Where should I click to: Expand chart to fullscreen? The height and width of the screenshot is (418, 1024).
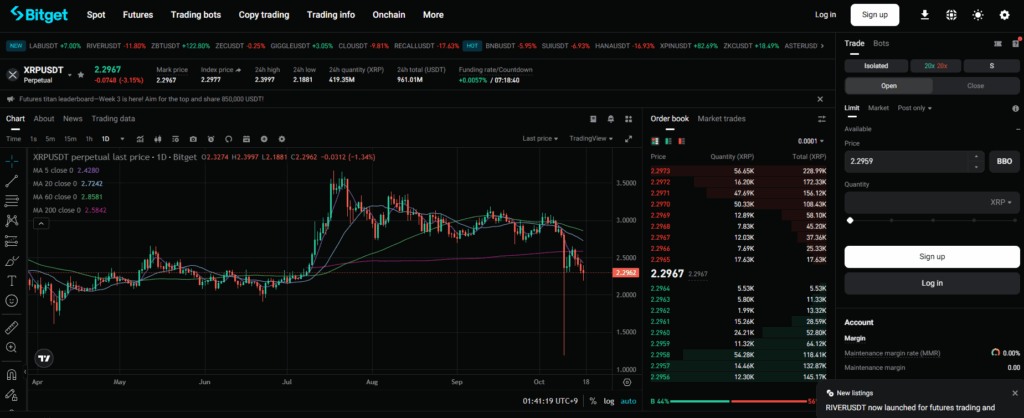pos(628,139)
